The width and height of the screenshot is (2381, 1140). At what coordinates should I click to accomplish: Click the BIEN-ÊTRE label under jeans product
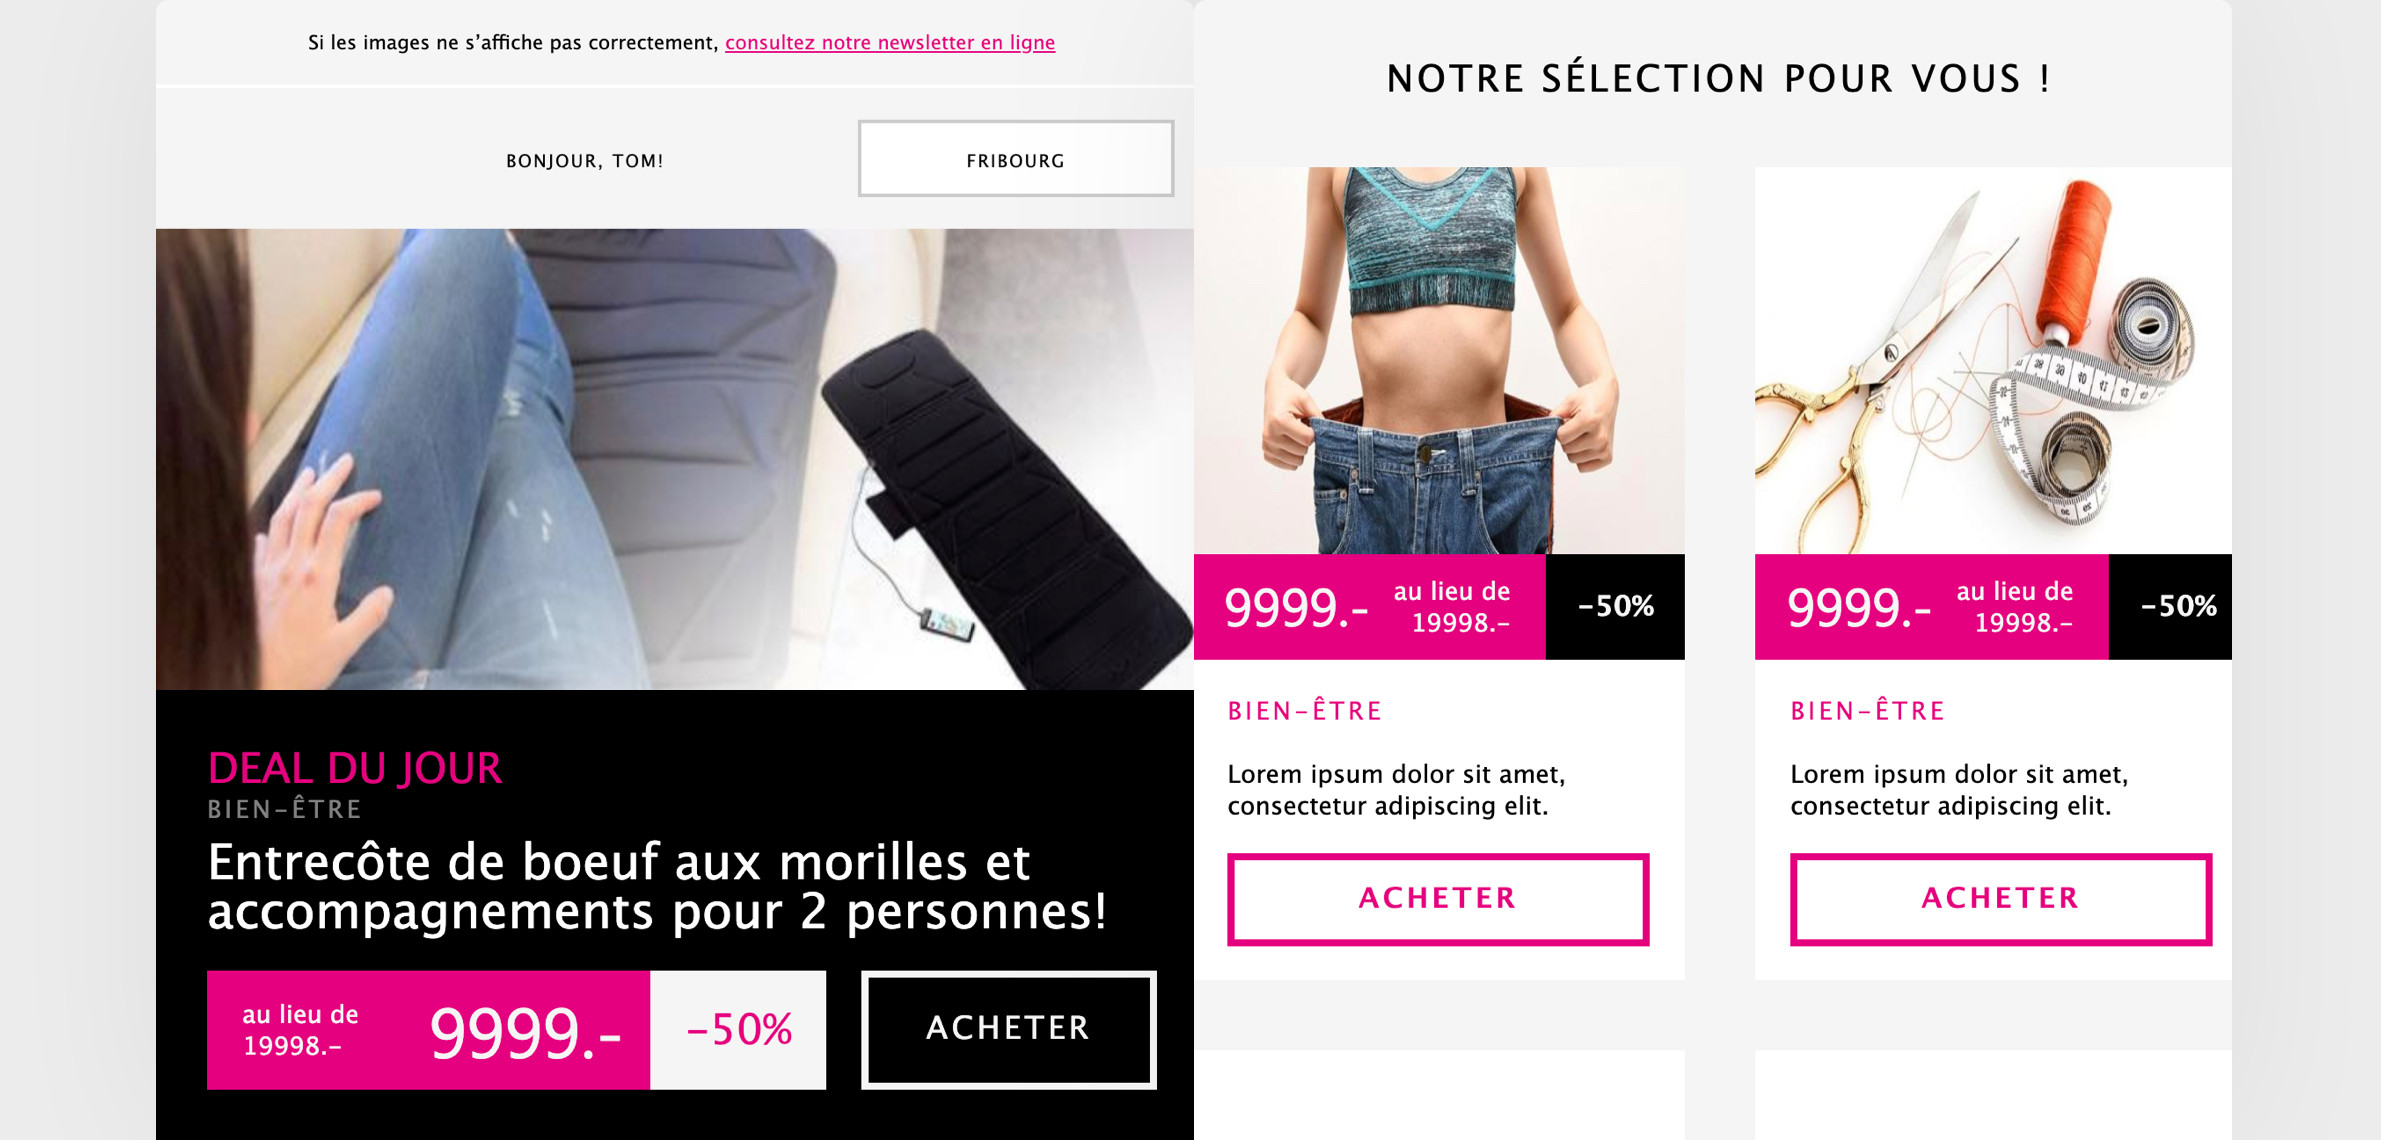1305,711
